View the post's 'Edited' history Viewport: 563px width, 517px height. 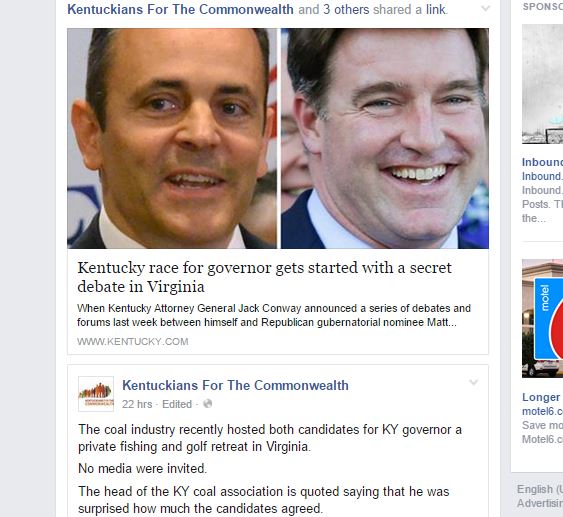[x=177, y=404]
